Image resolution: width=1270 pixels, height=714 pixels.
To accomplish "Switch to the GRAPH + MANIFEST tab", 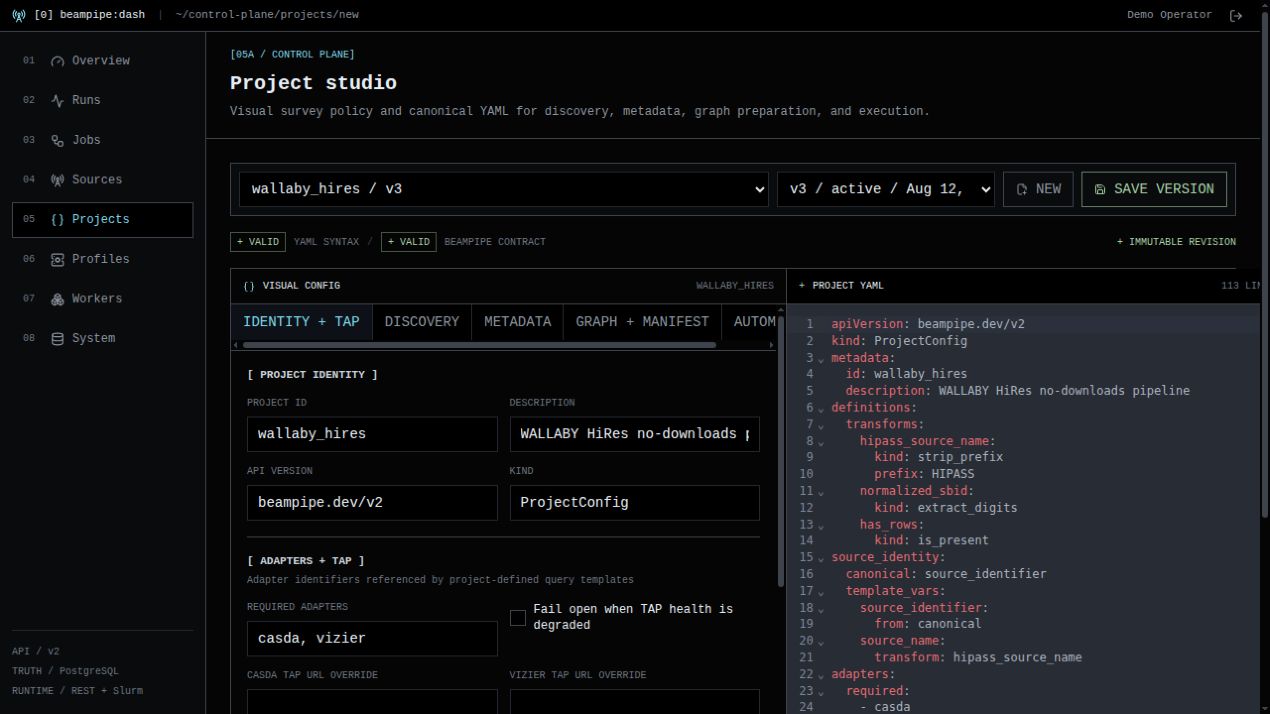I will (x=642, y=322).
